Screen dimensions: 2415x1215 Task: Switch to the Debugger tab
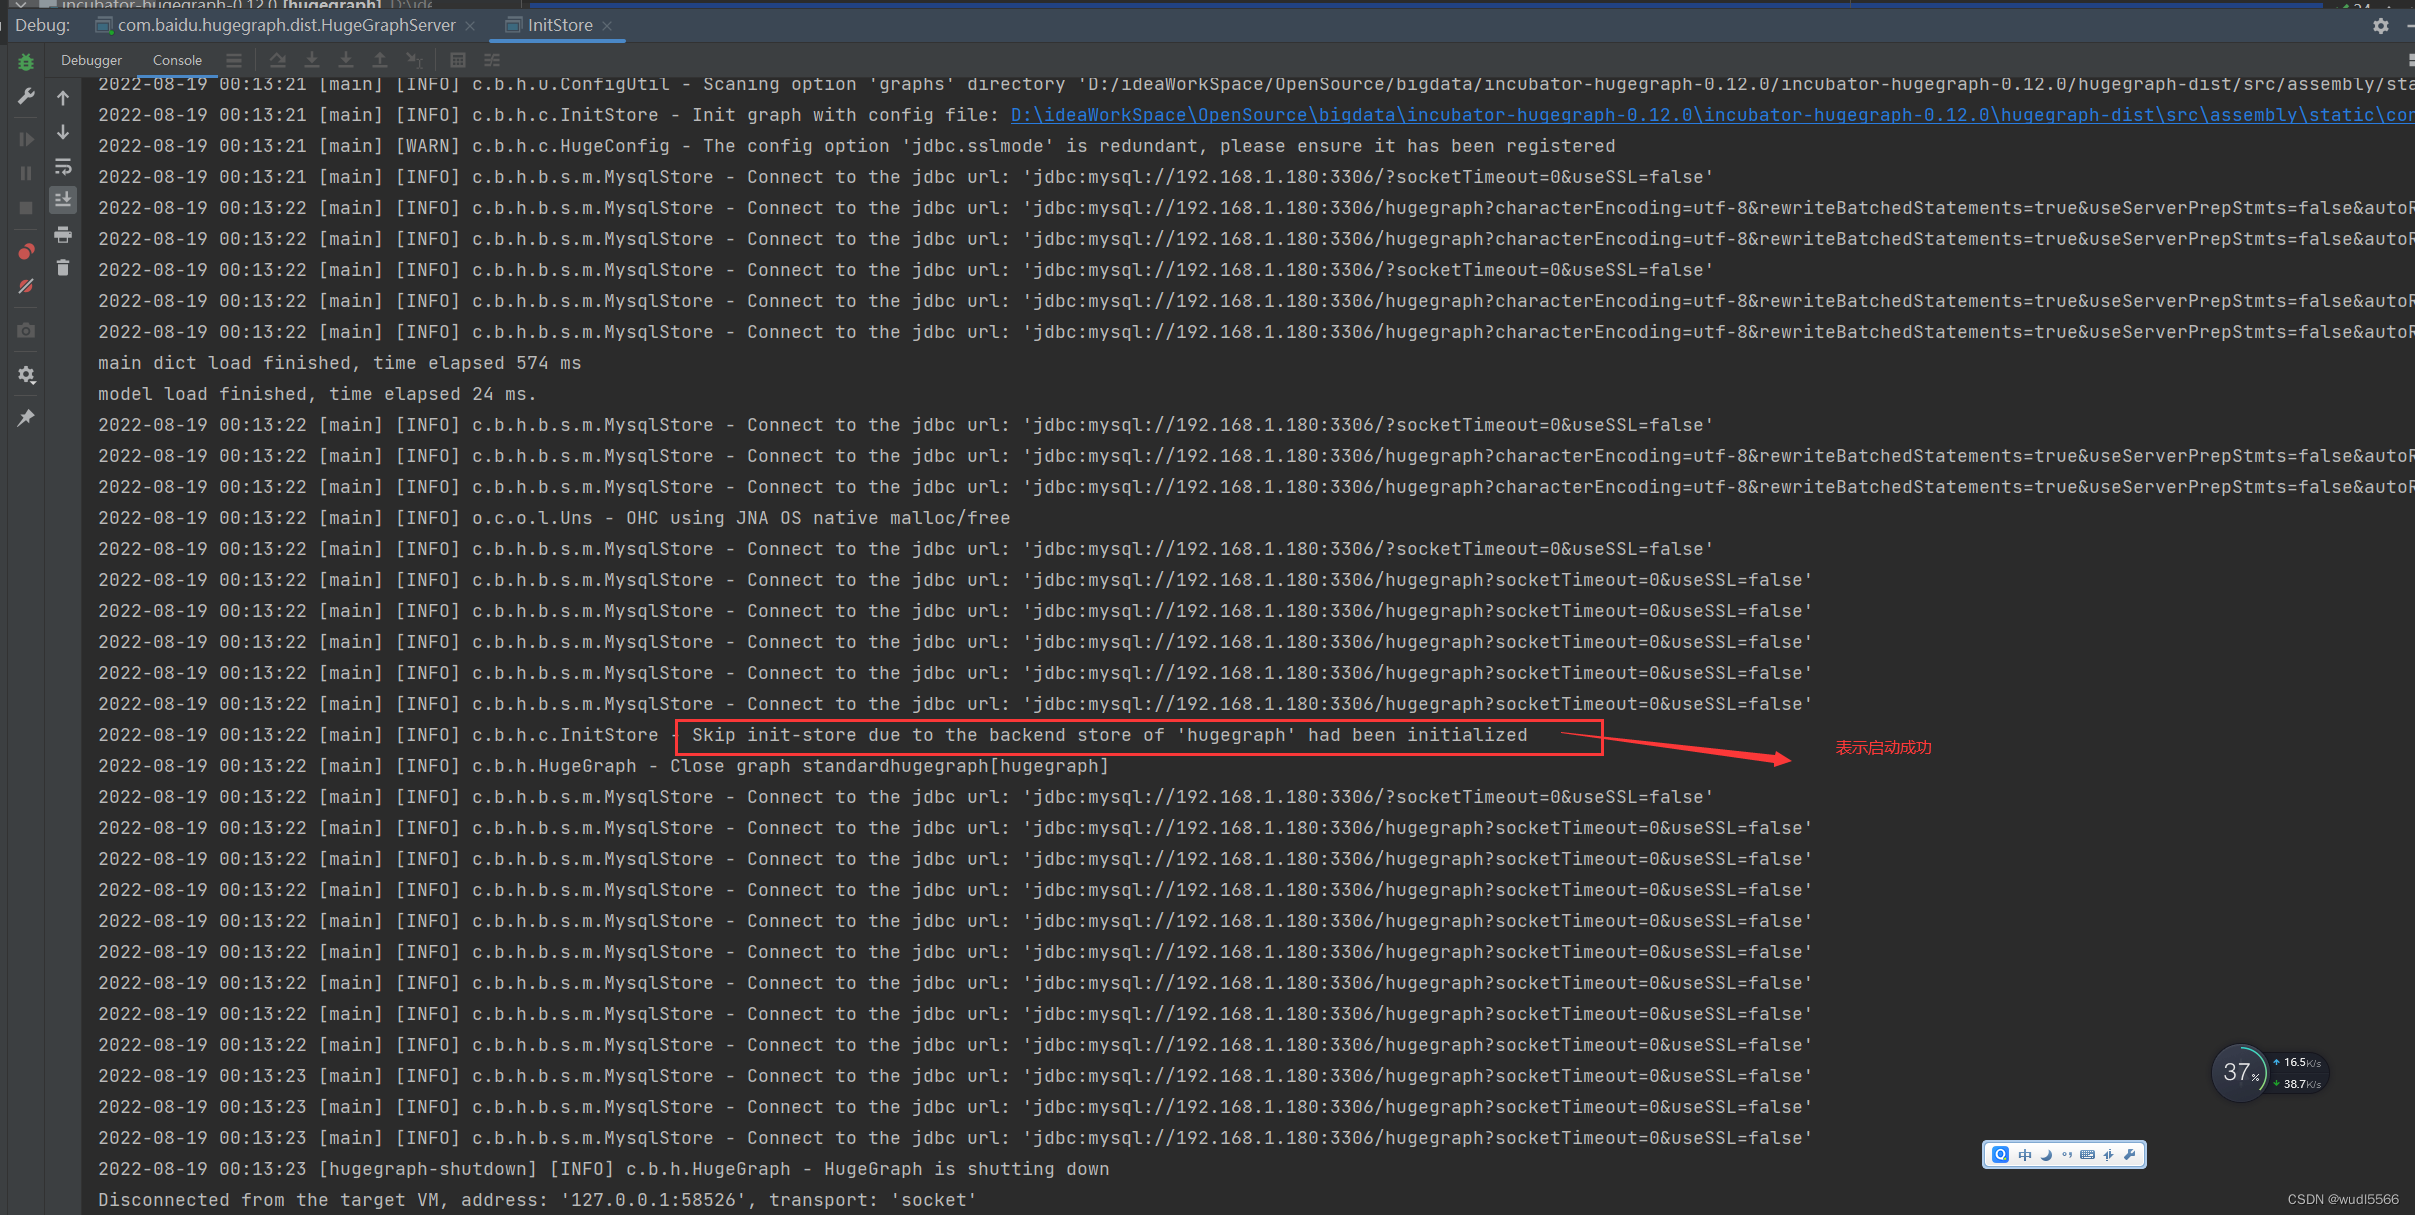pos(91,60)
